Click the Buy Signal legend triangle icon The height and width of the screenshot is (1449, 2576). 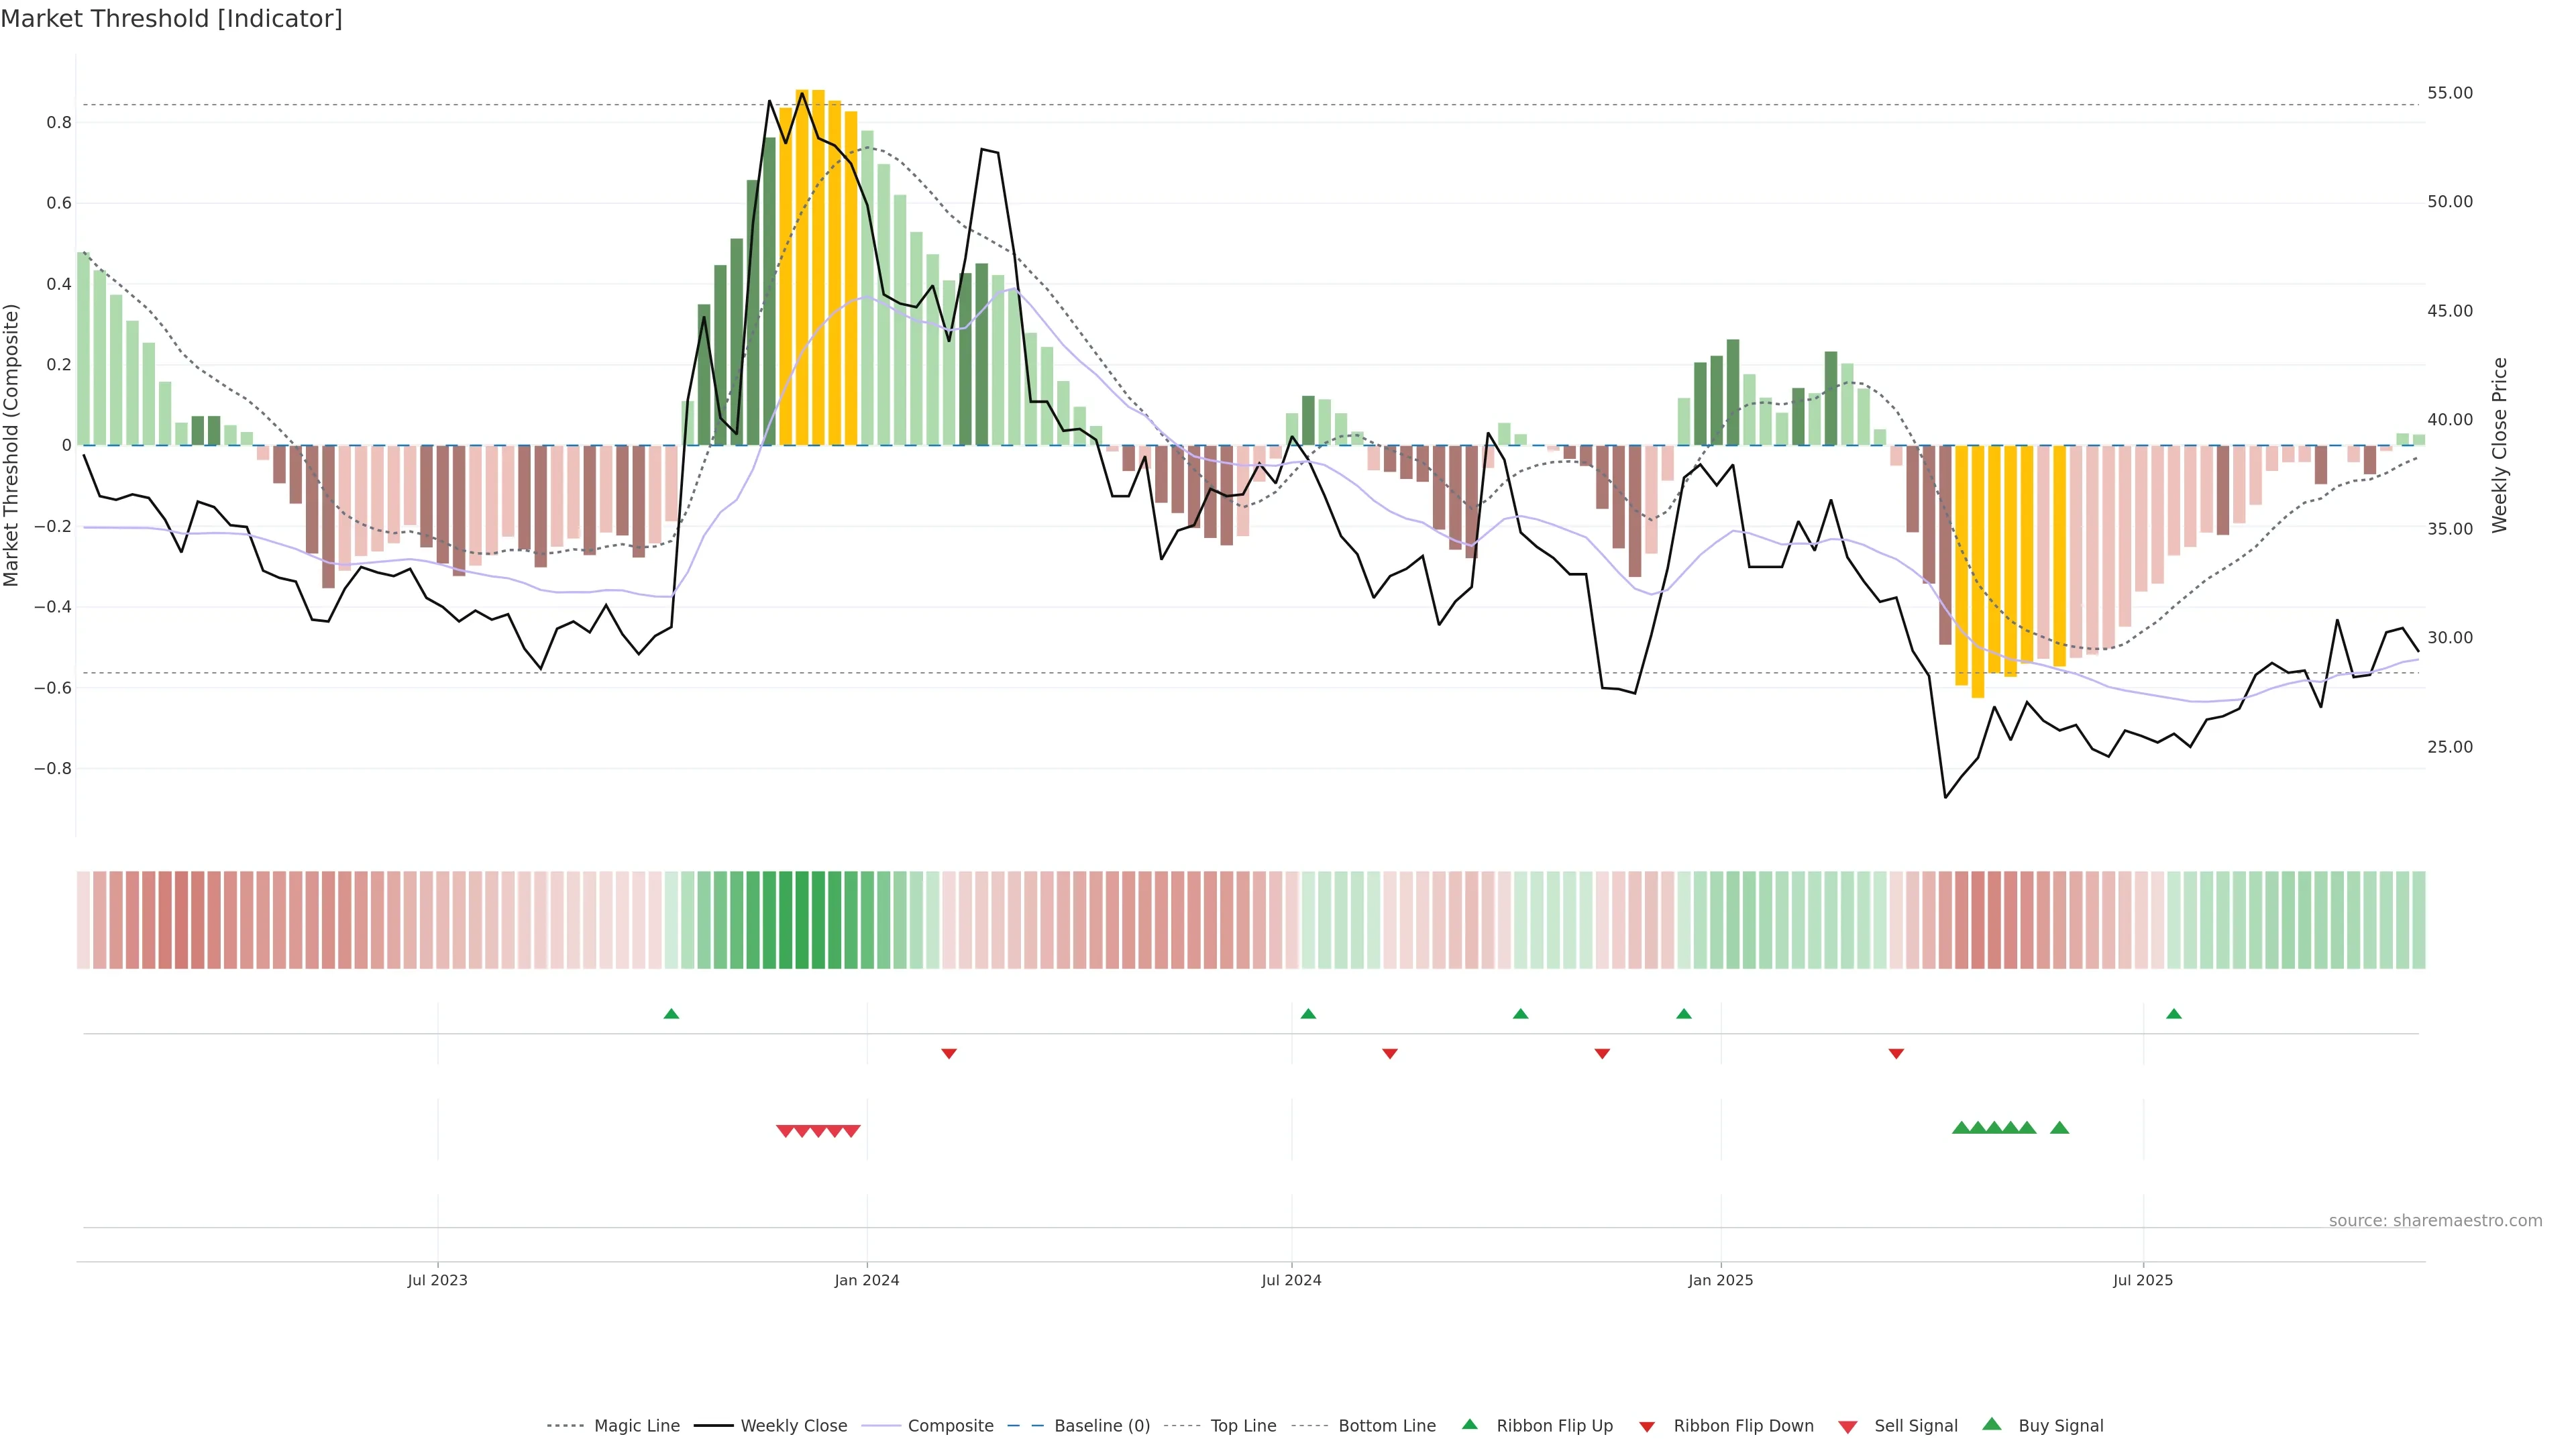click(x=1991, y=1424)
